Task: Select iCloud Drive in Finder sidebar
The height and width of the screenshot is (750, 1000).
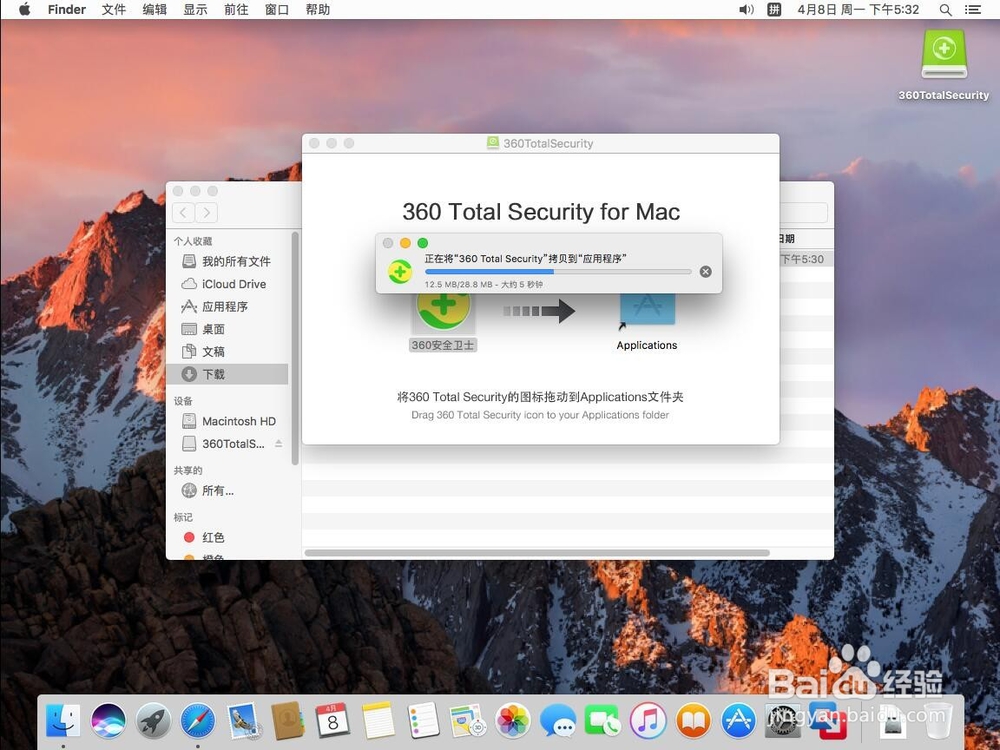Action: 226,284
